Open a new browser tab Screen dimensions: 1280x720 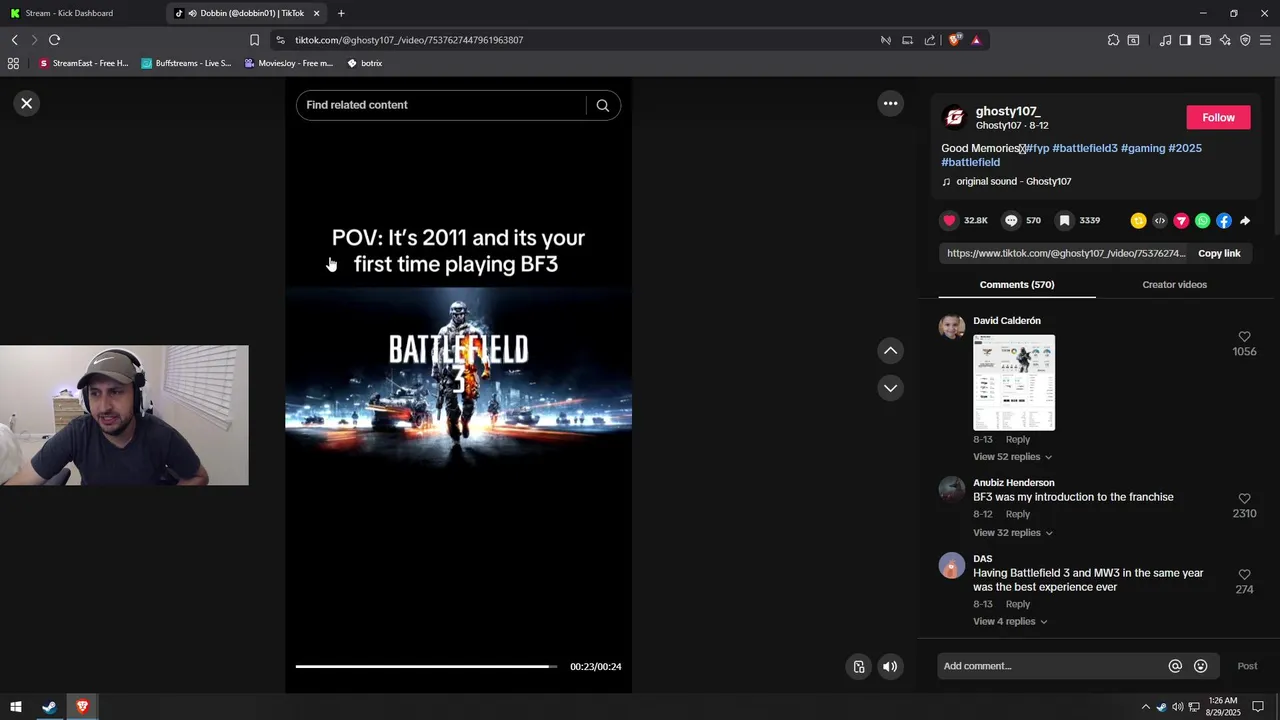(x=341, y=13)
